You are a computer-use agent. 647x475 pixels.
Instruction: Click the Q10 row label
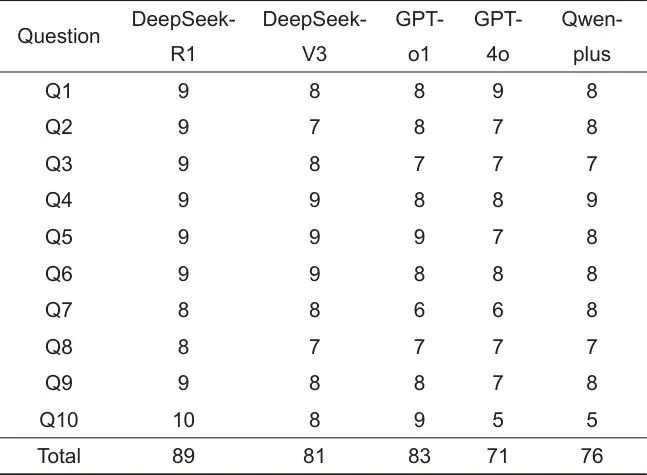pyautogui.click(x=60, y=420)
